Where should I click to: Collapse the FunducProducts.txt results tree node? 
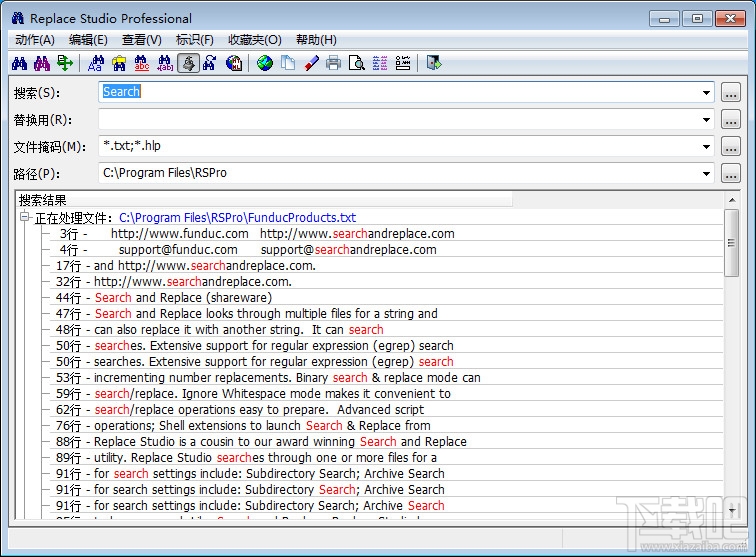pyautogui.click(x=25, y=218)
